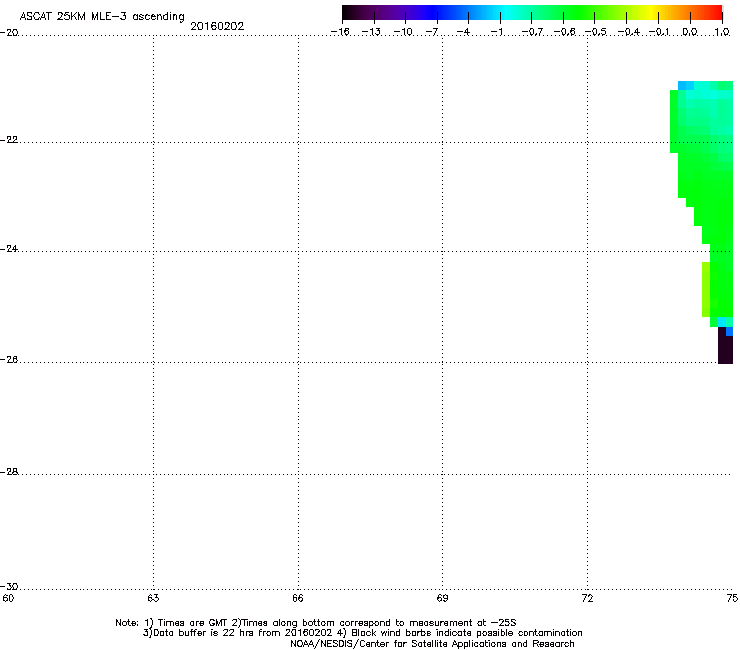740x650 pixels.
Task: Click the 63 longitude axis label
Action: (x=153, y=599)
